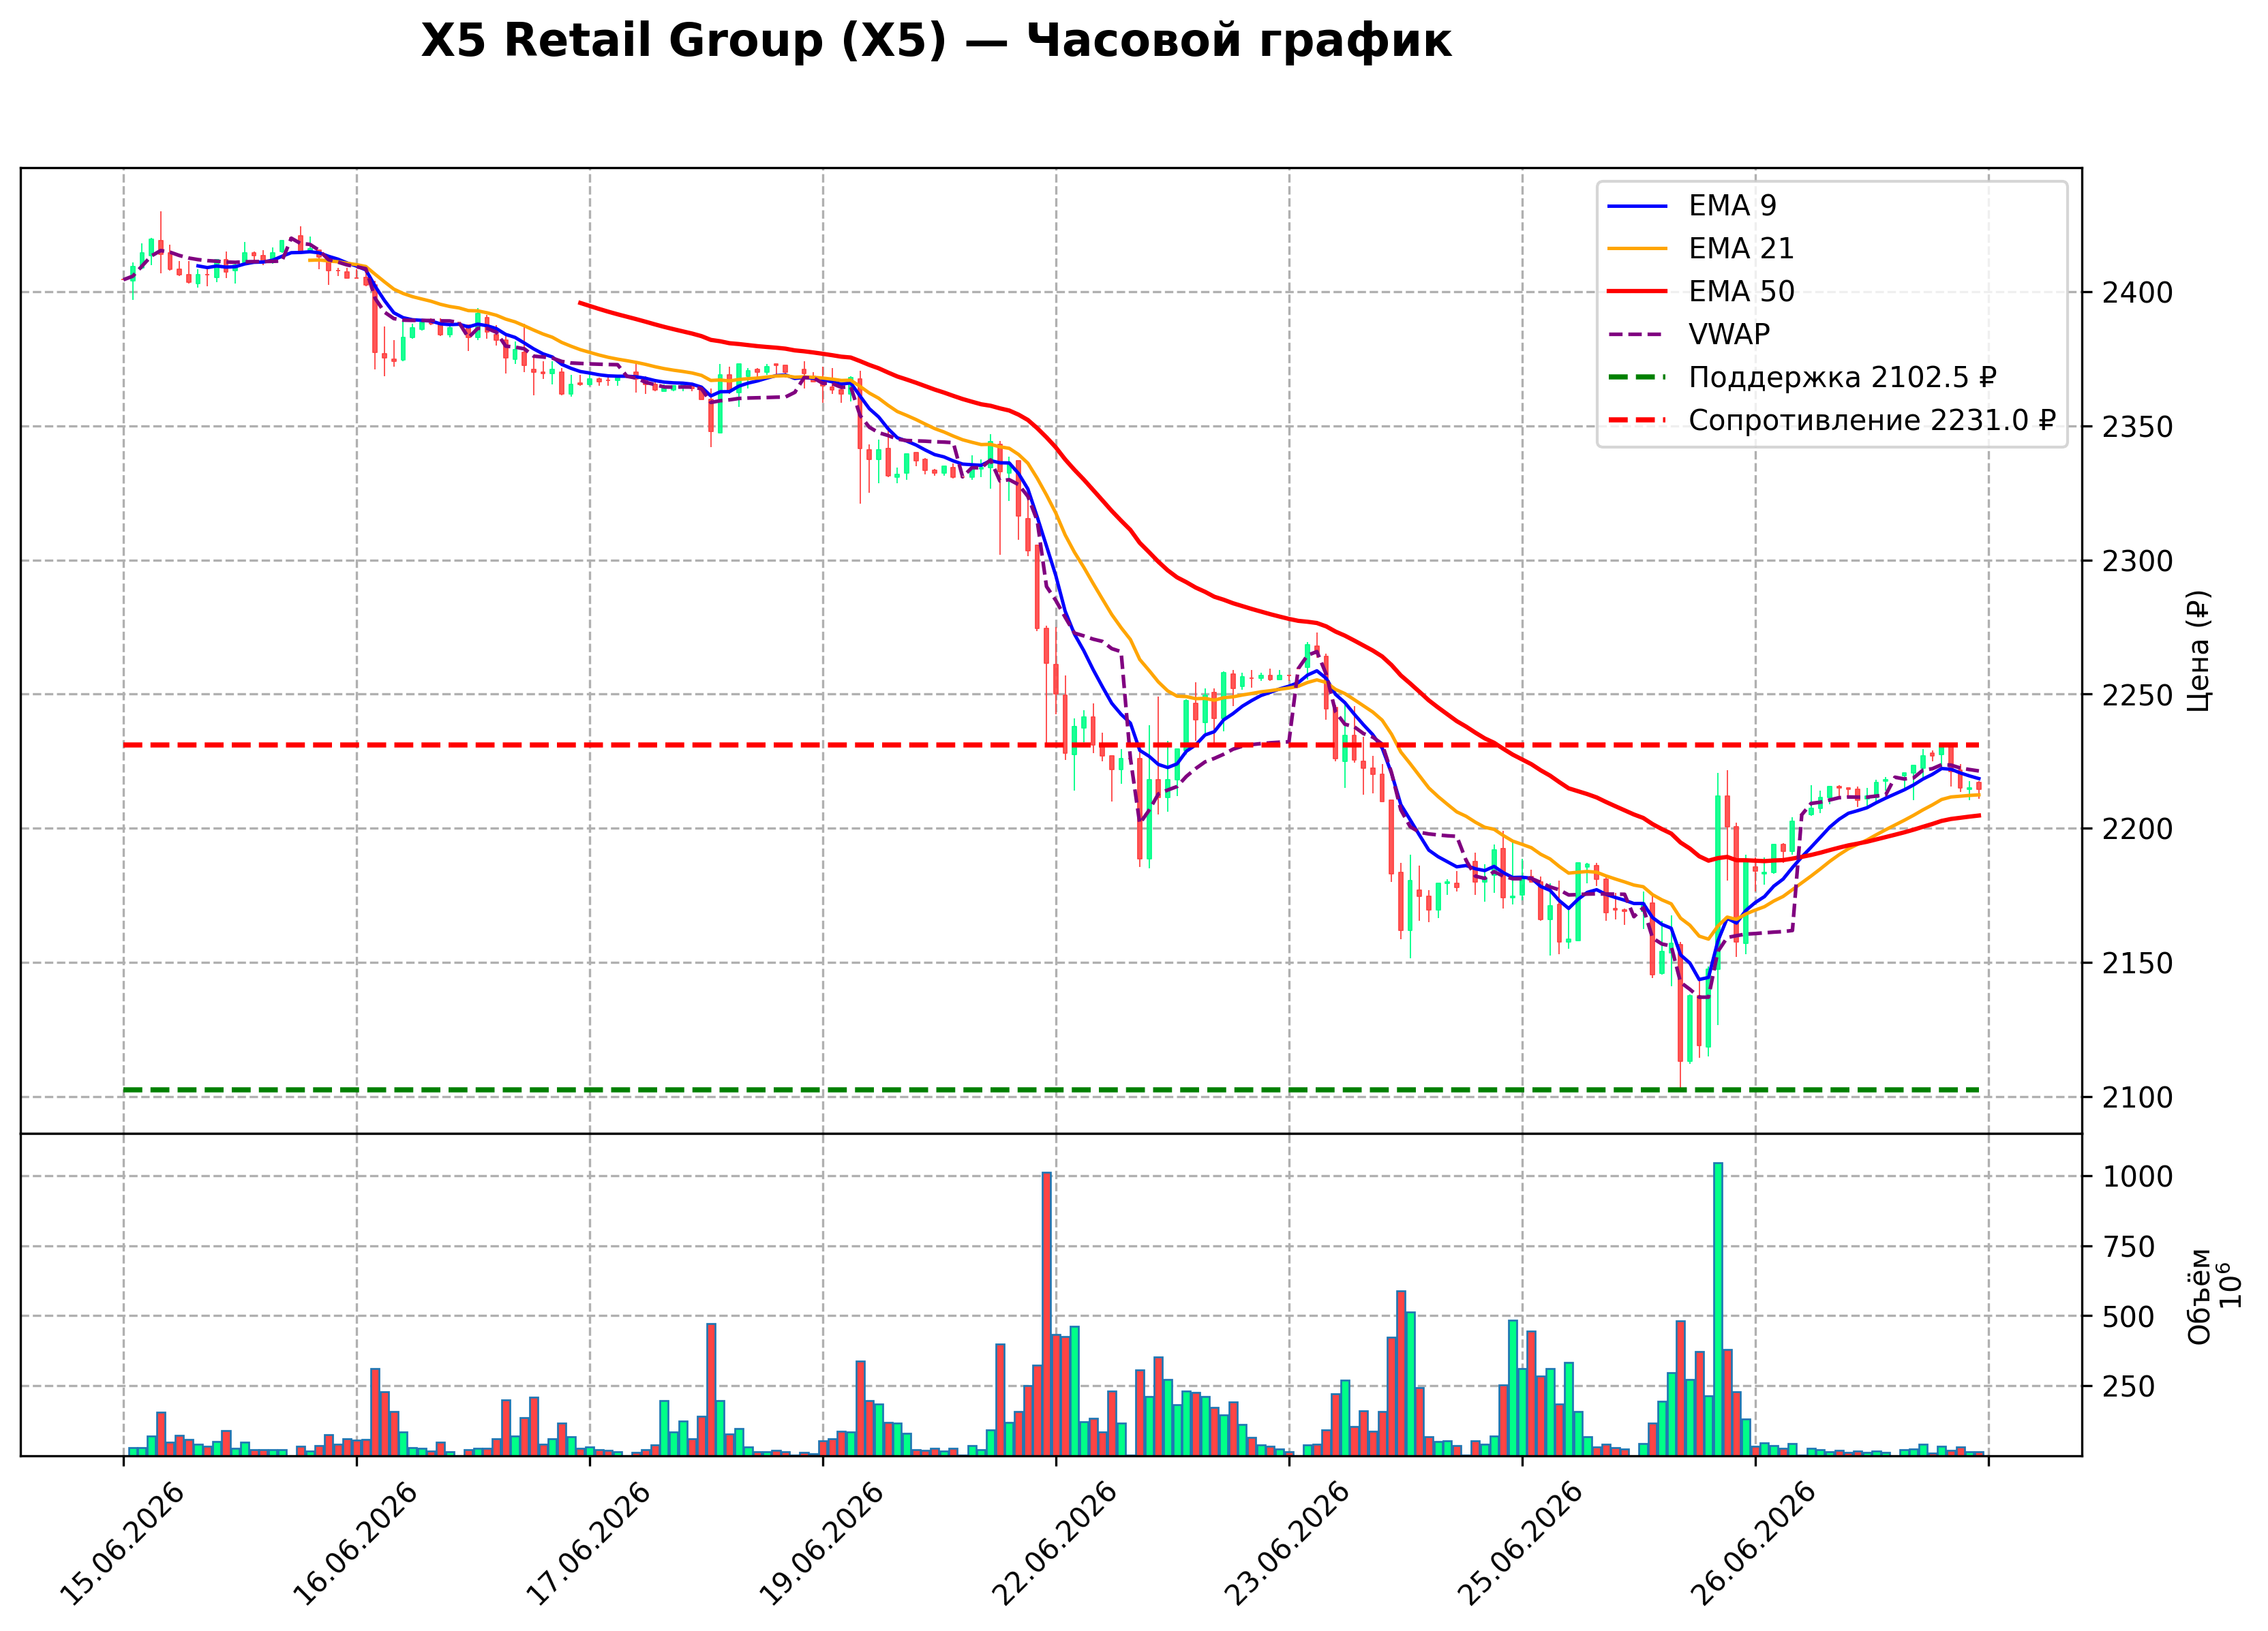Click the red EMA 50 legend line sample
This screenshot has width=2268, height=1631.
1637,292
